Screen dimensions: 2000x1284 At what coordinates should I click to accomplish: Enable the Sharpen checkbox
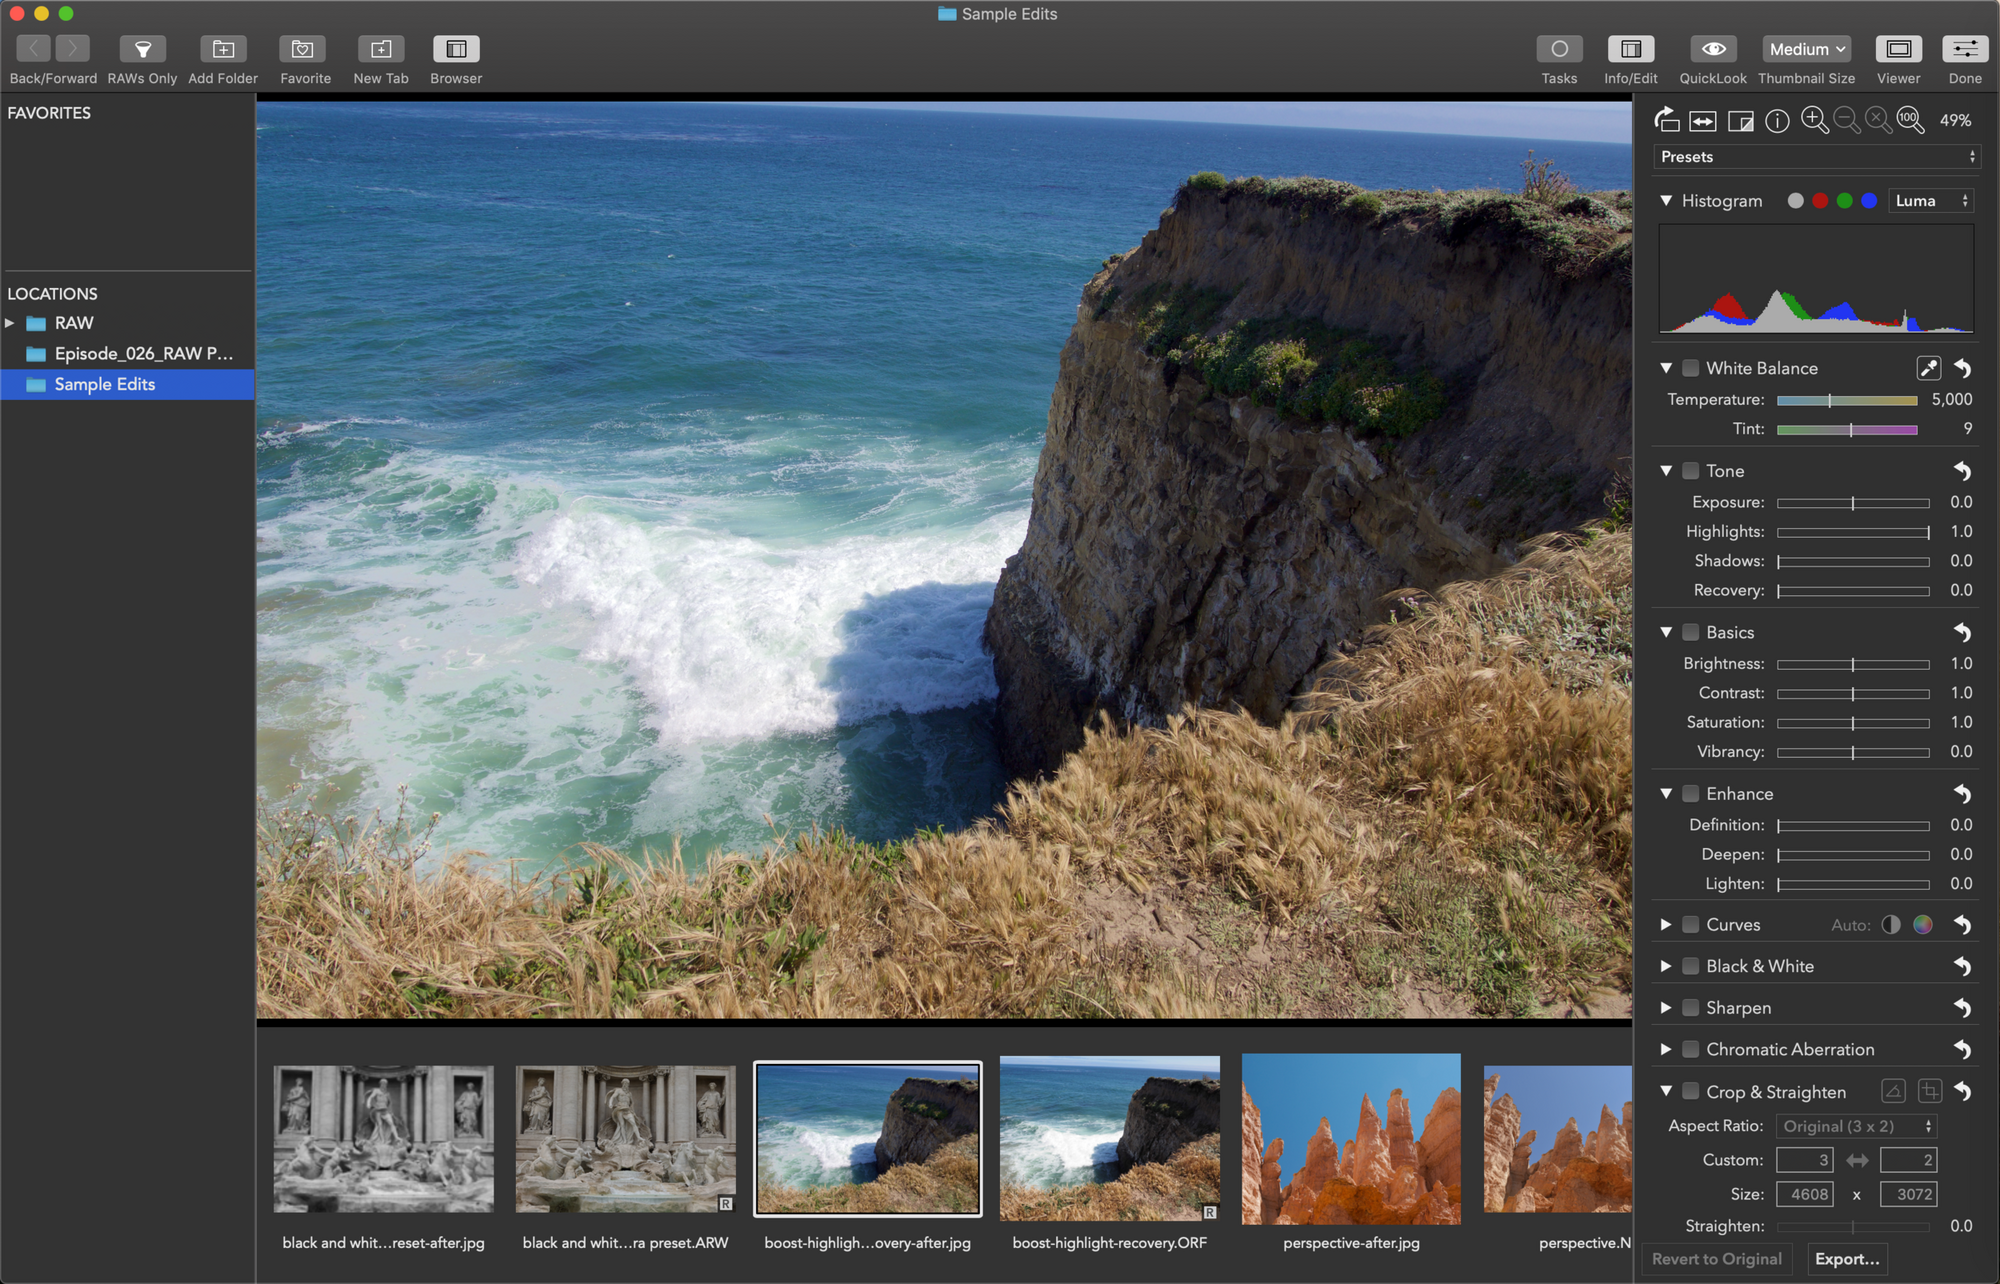(x=1690, y=1008)
